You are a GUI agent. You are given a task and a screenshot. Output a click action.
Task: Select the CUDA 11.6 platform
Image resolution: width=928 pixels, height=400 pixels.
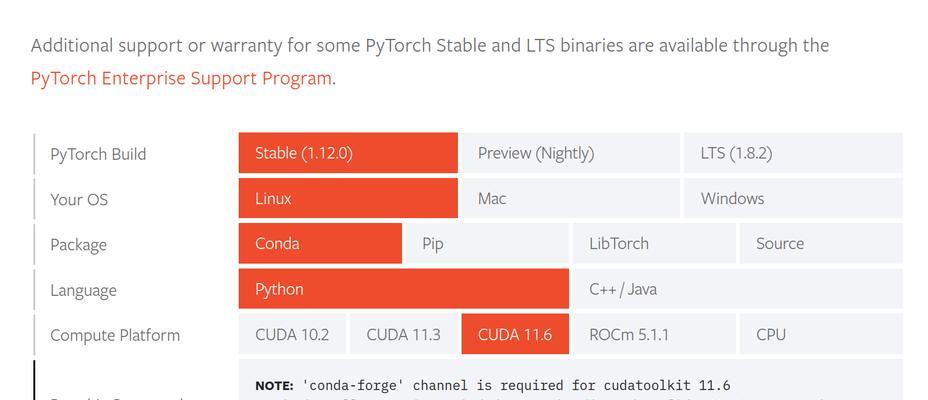515,334
